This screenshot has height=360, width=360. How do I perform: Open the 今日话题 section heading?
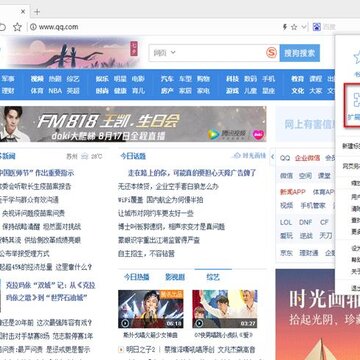click(133, 156)
